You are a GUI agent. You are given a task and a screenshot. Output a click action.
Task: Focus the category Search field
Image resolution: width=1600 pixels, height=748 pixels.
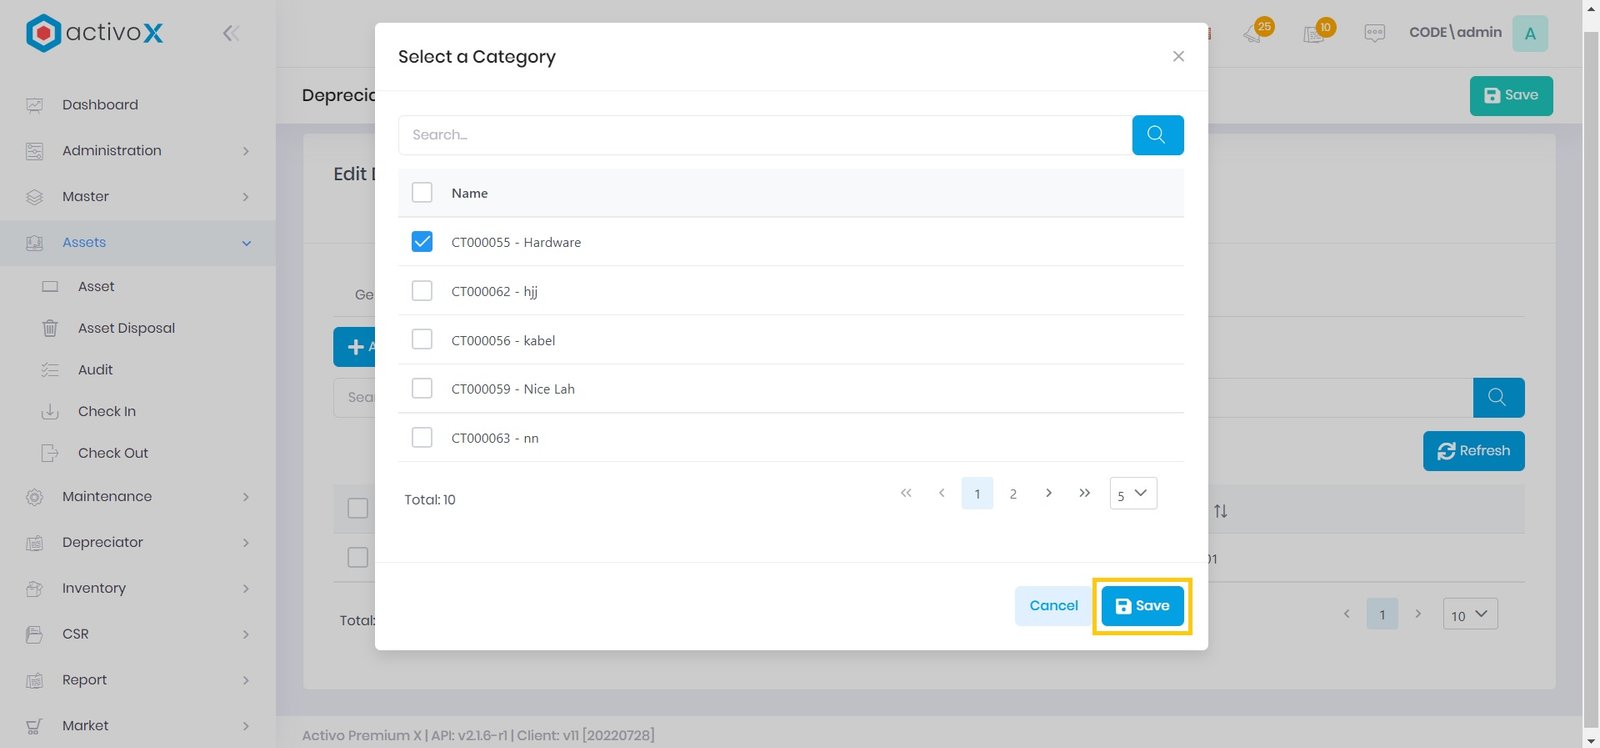pos(764,135)
